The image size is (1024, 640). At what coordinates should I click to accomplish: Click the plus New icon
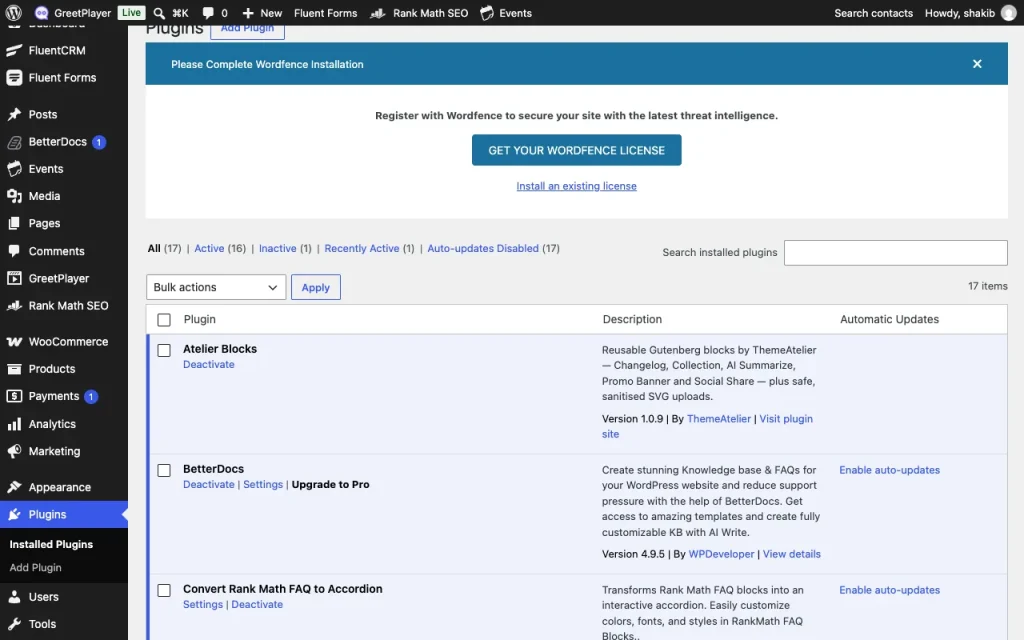[x=248, y=12]
